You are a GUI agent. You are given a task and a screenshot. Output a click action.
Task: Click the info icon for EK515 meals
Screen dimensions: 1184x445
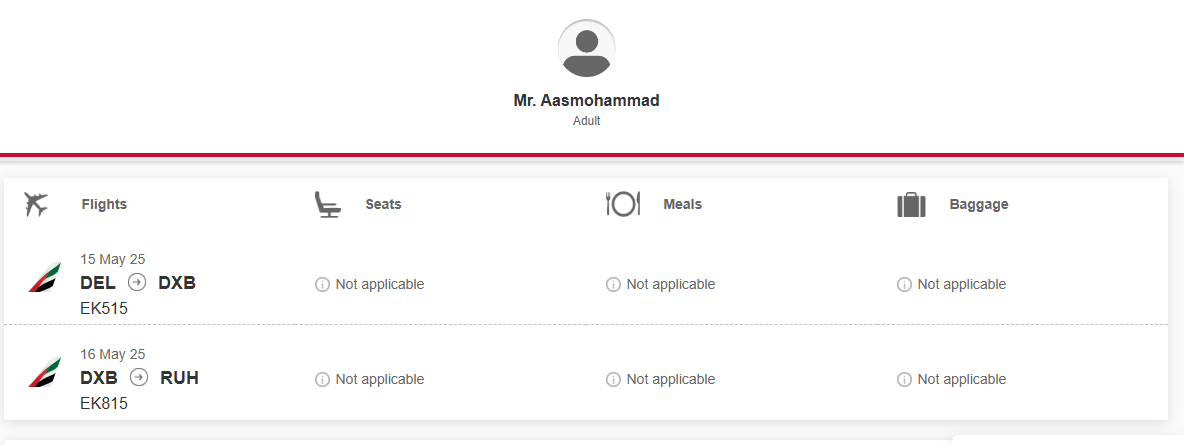(613, 285)
